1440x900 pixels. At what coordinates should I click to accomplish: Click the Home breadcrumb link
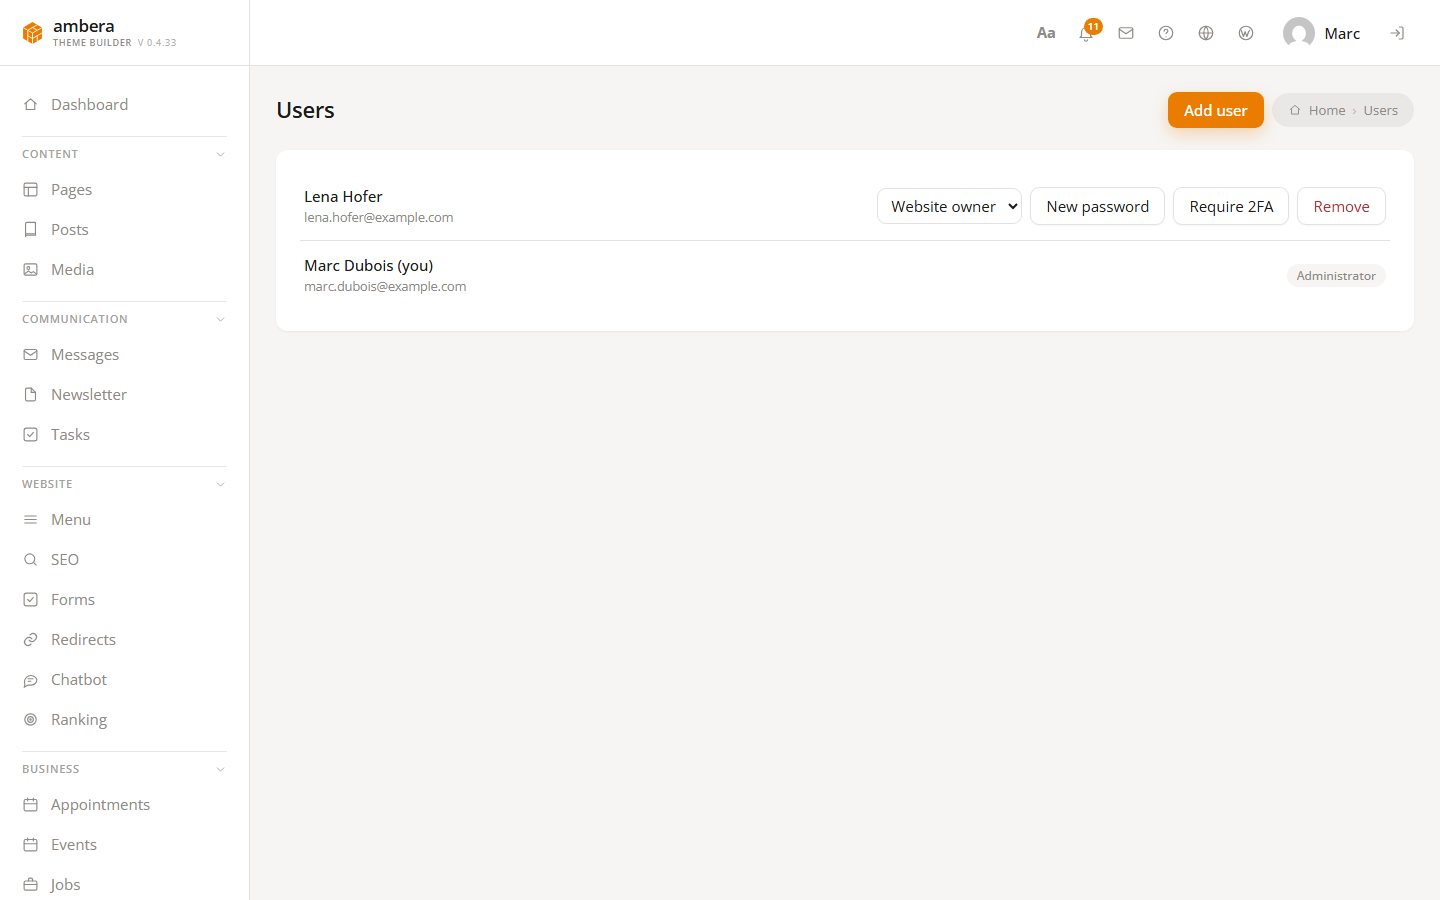pyautogui.click(x=1327, y=110)
